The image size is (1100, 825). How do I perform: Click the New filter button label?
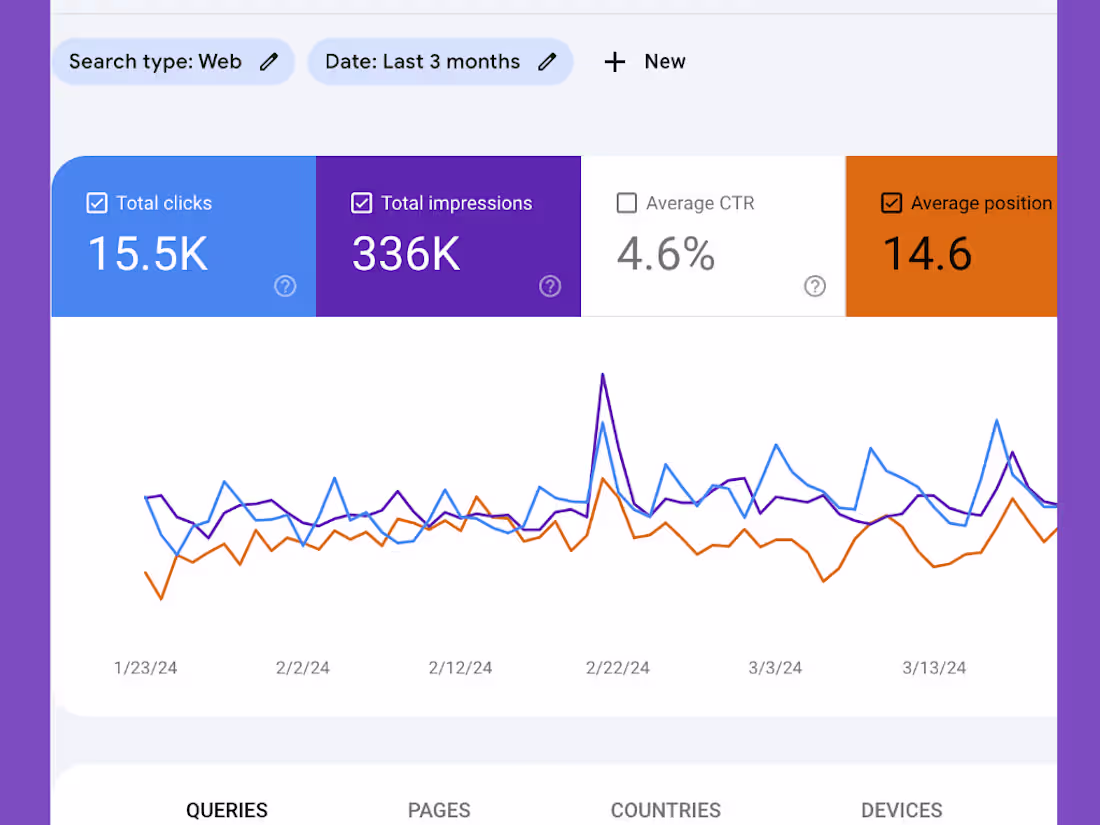coord(665,62)
